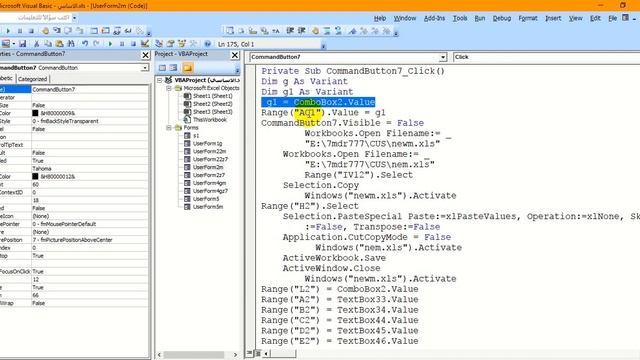Click the green Run icon in the Debug toolbar
Viewport: 640px width, 360px height.
click(x=8, y=31)
